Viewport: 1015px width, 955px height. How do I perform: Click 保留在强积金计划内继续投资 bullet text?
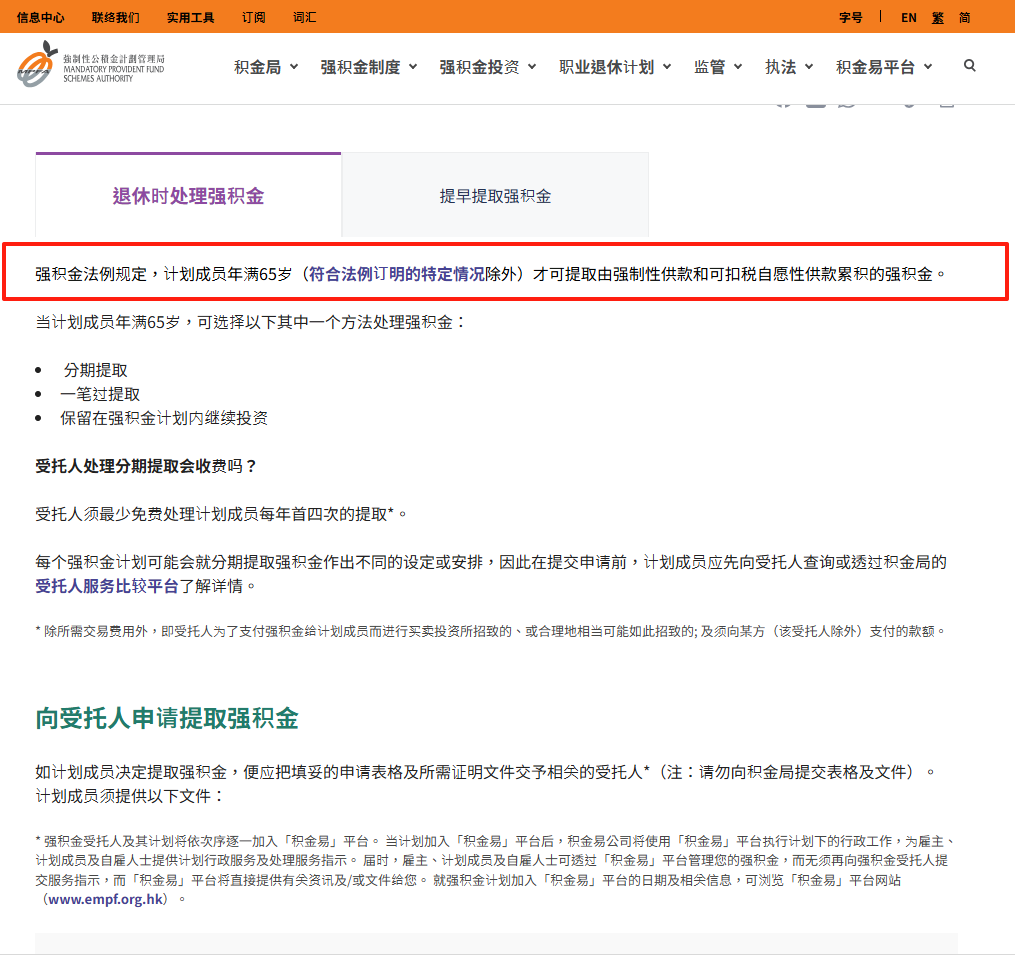(x=164, y=418)
